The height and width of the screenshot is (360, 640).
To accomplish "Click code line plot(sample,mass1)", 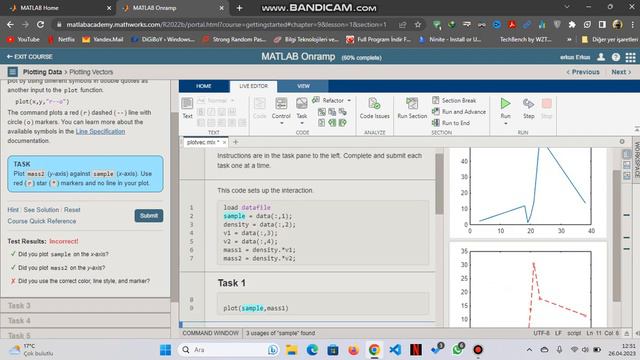I will (x=256, y=308).
